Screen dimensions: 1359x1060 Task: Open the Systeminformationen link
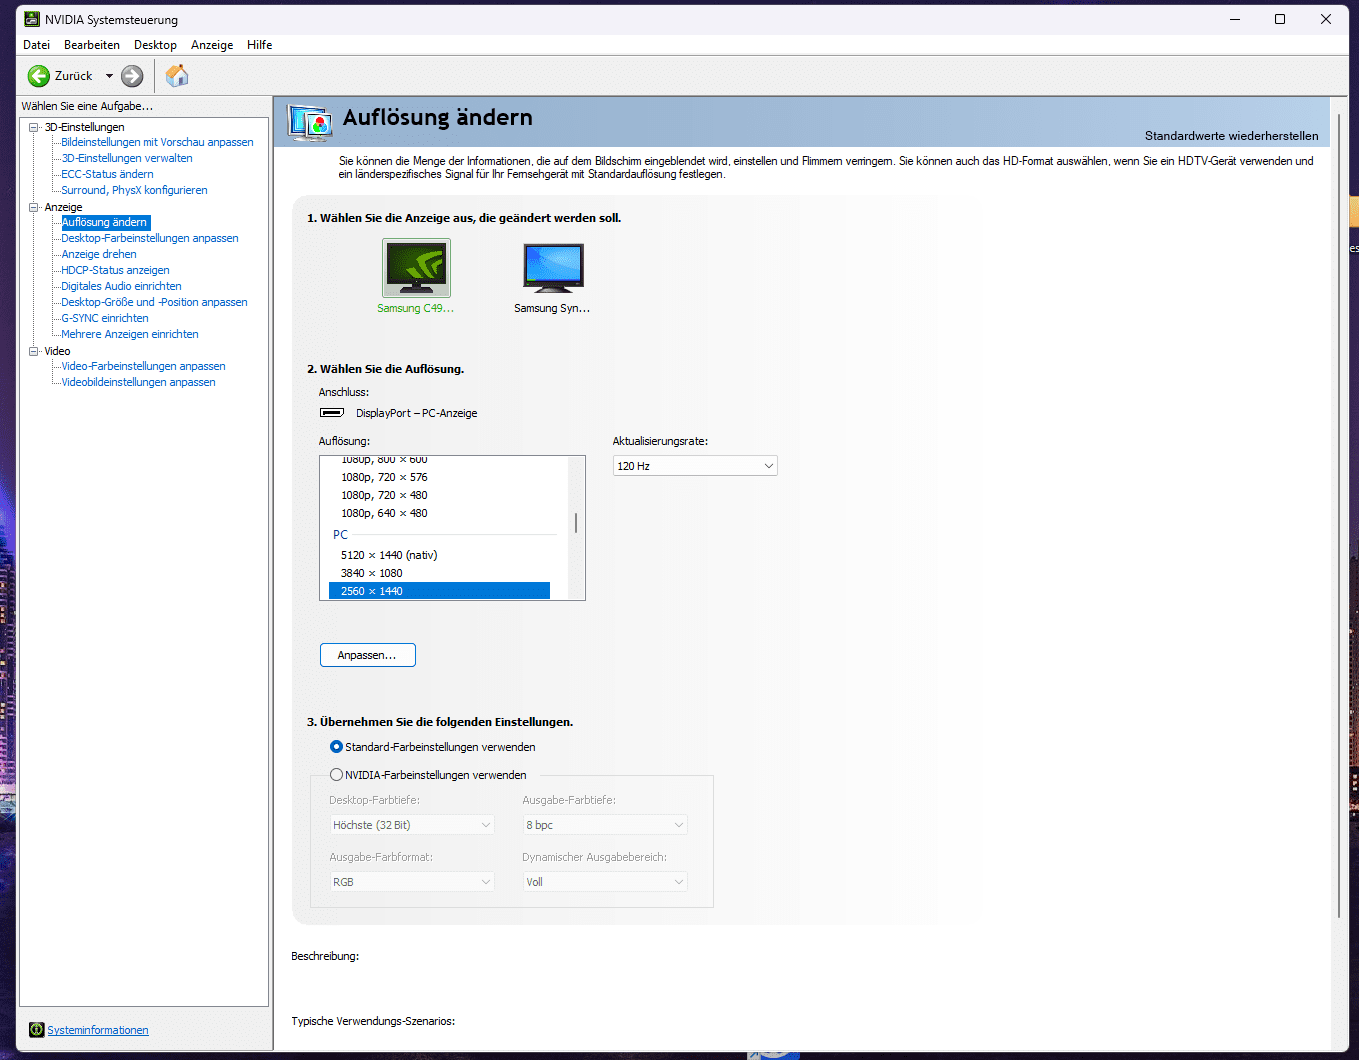pyautogui.click(x=98, y=1030)
